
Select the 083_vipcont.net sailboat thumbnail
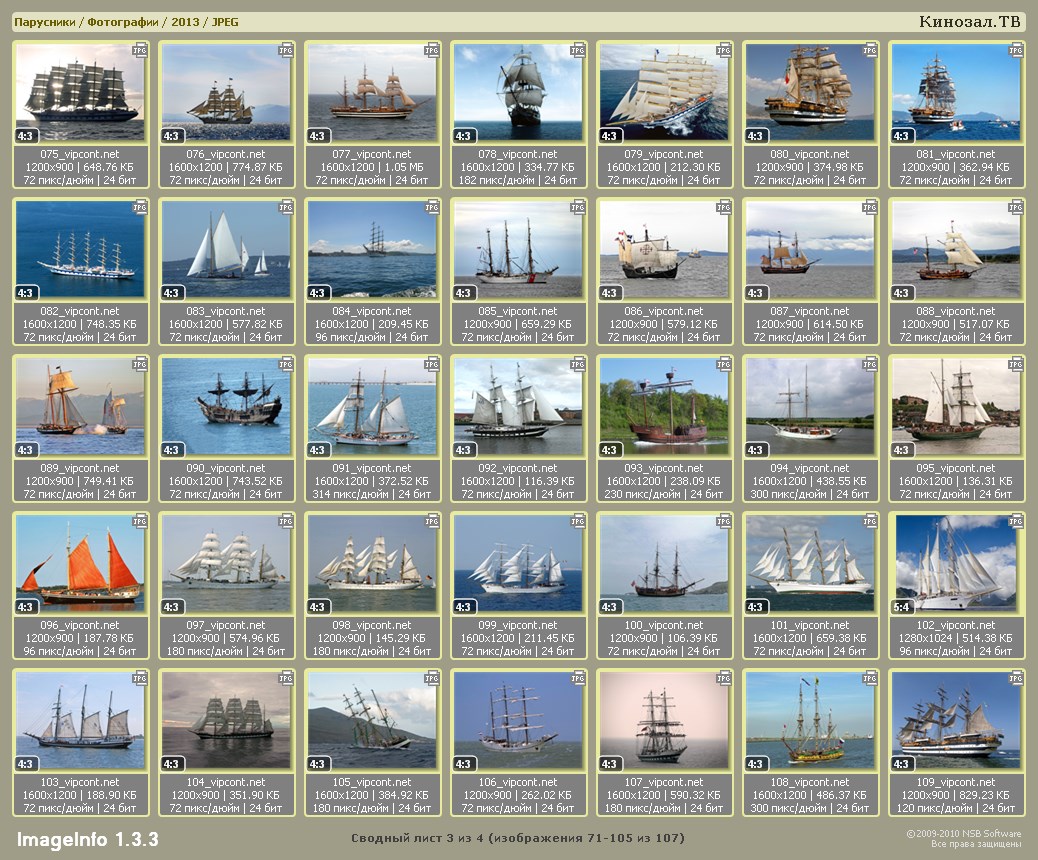226,250
